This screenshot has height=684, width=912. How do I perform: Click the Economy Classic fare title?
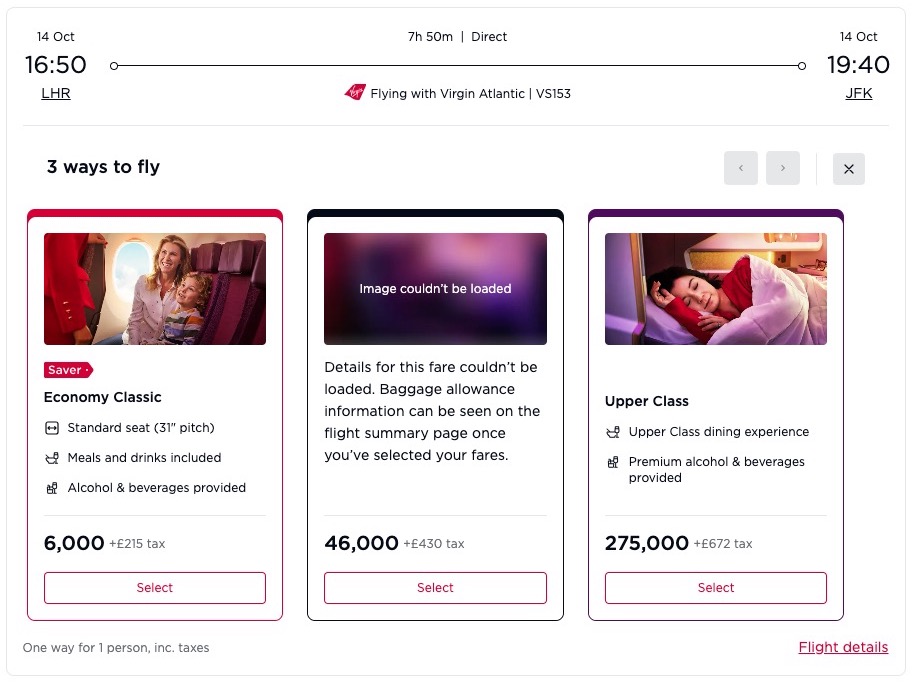[x=102, y=397]
